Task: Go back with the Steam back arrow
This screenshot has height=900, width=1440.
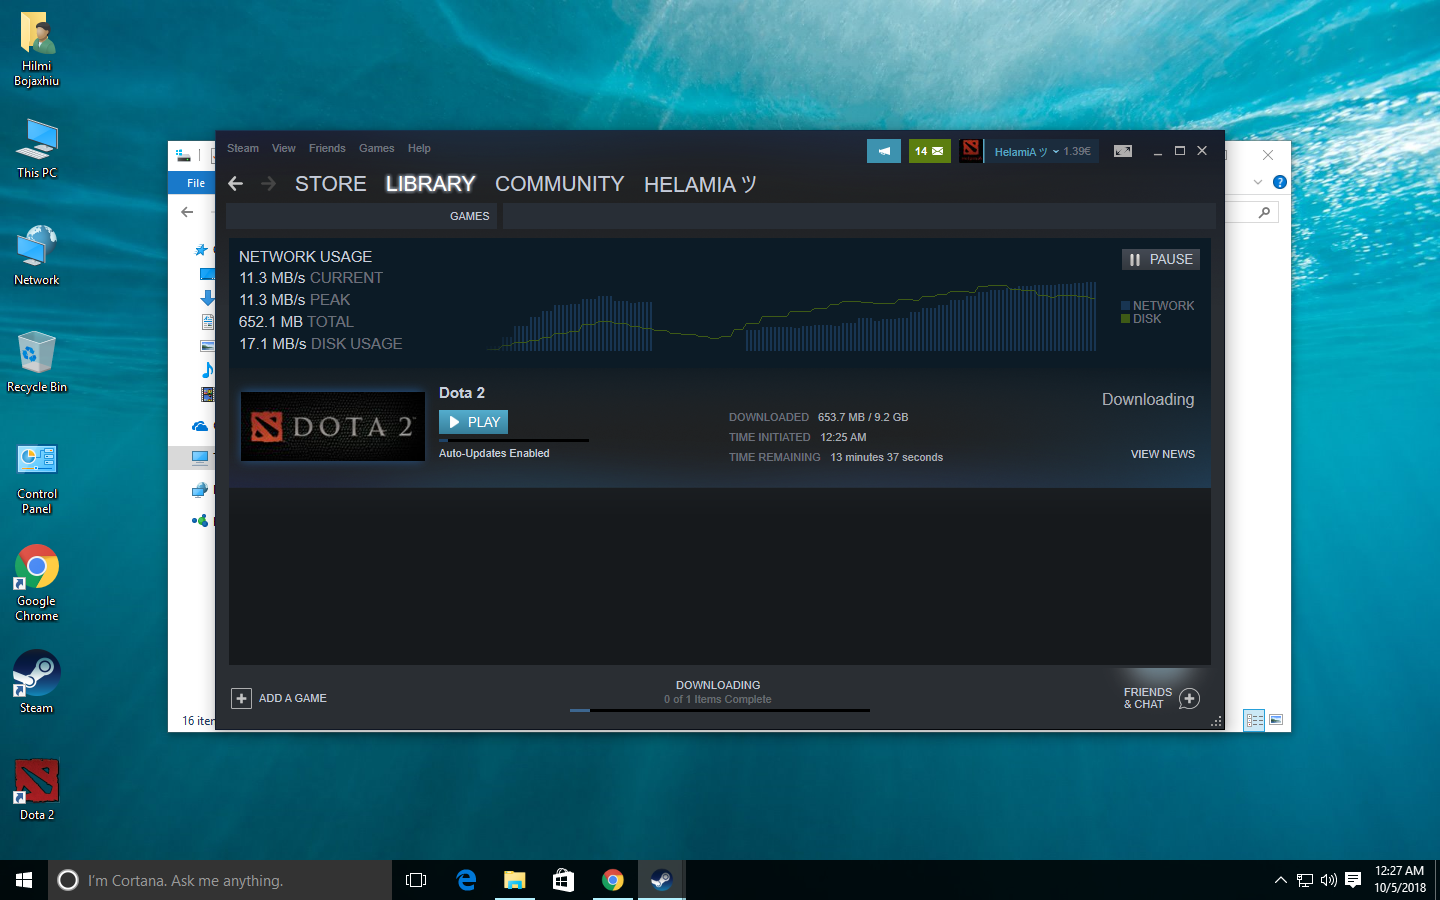Action: click(236, 184)
